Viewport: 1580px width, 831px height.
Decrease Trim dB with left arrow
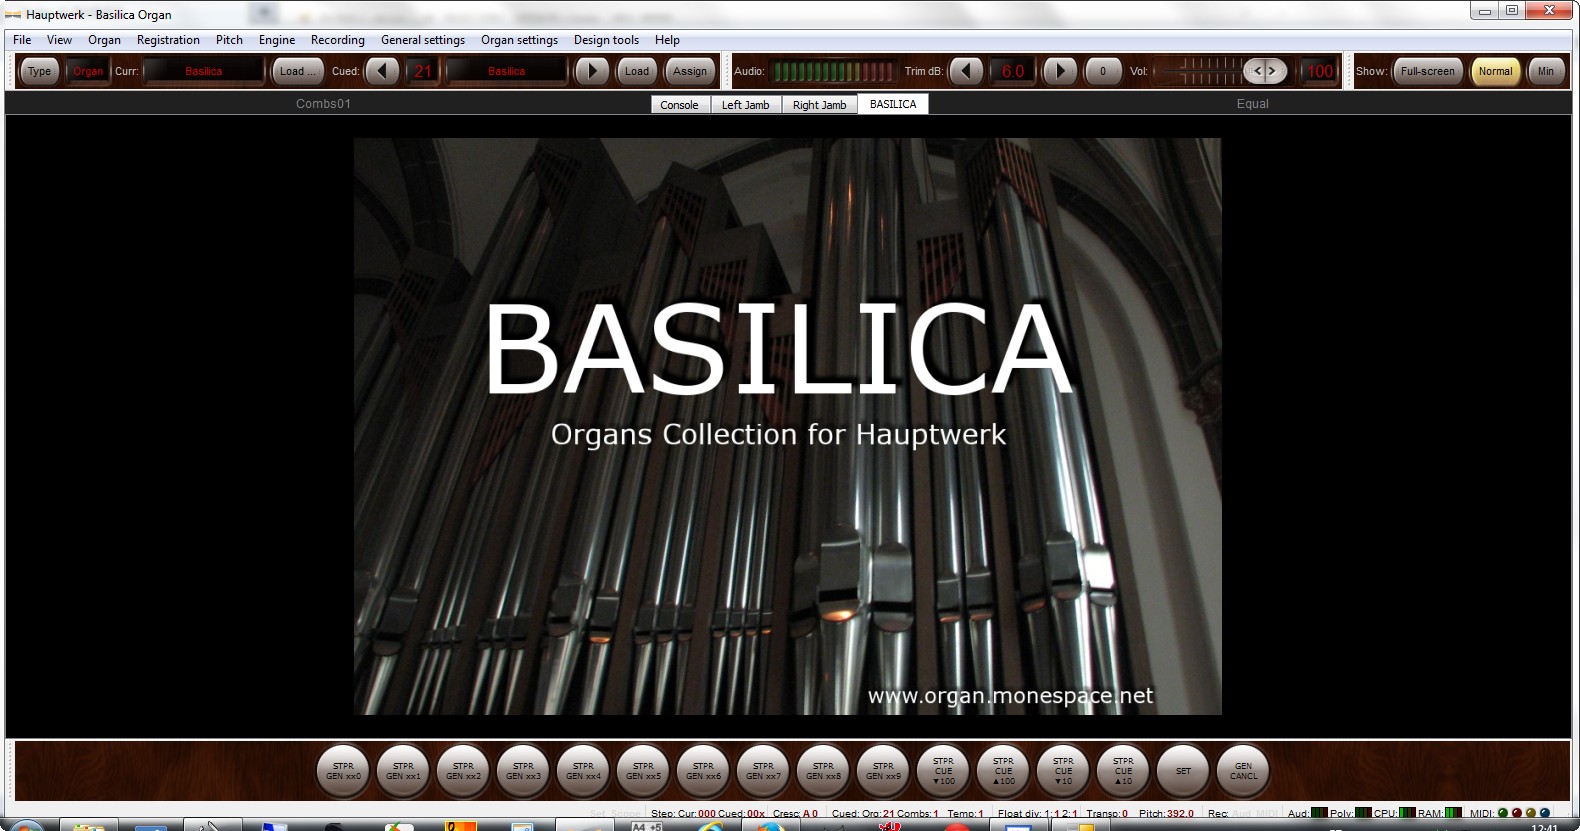click(965, 71)
